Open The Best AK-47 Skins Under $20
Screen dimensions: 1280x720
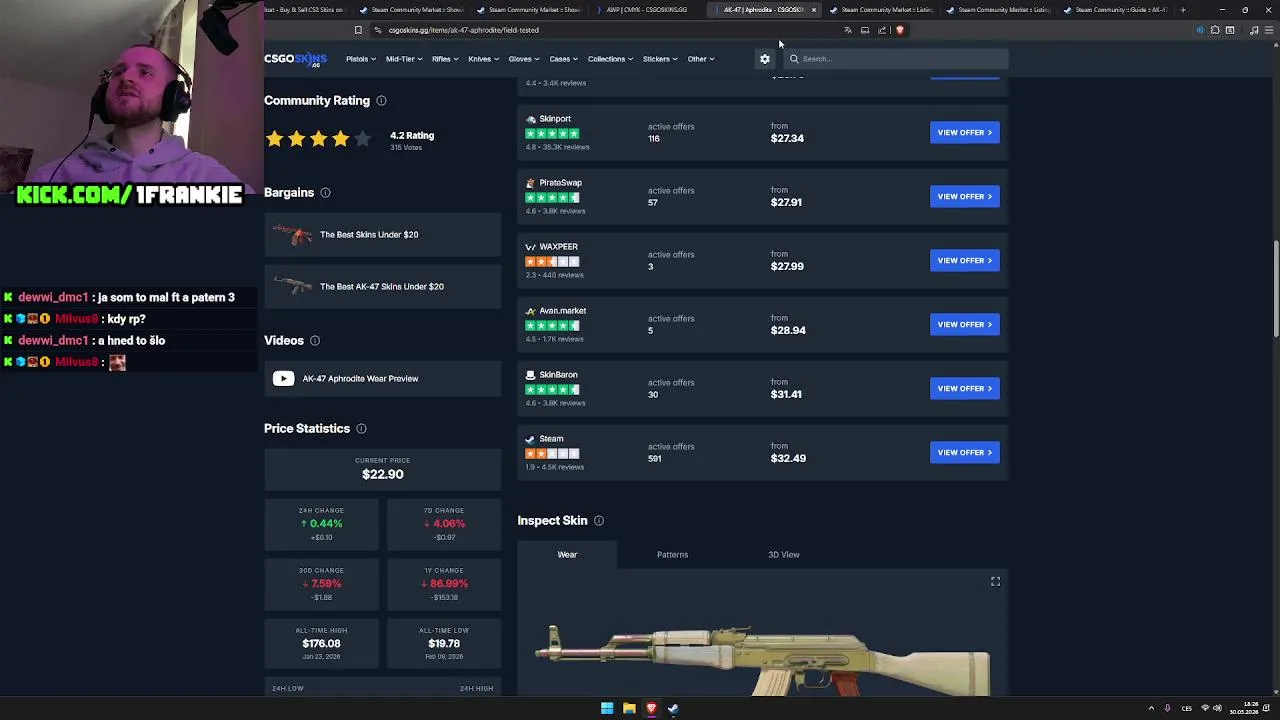382,287
